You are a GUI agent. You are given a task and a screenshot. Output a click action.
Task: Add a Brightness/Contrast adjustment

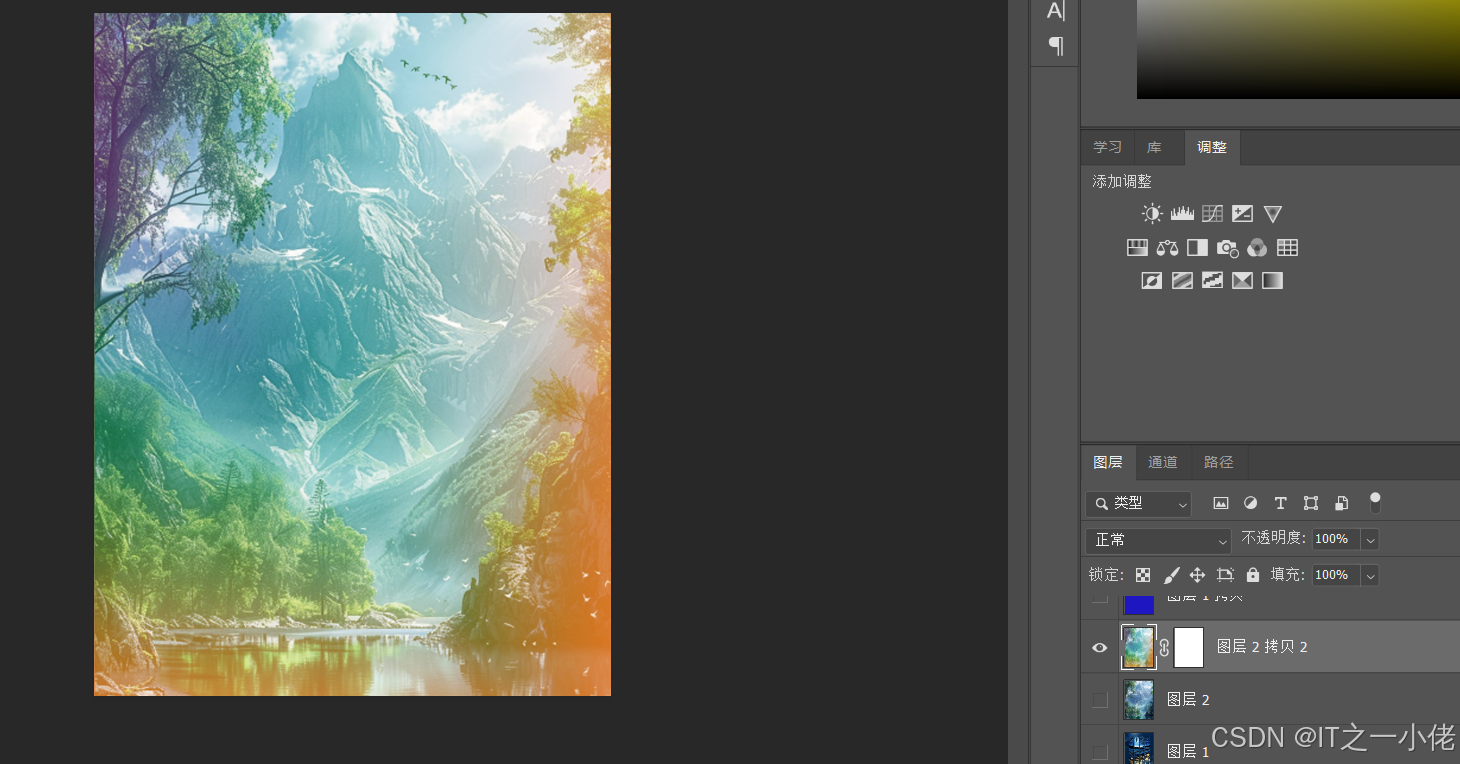[1152, 214]
